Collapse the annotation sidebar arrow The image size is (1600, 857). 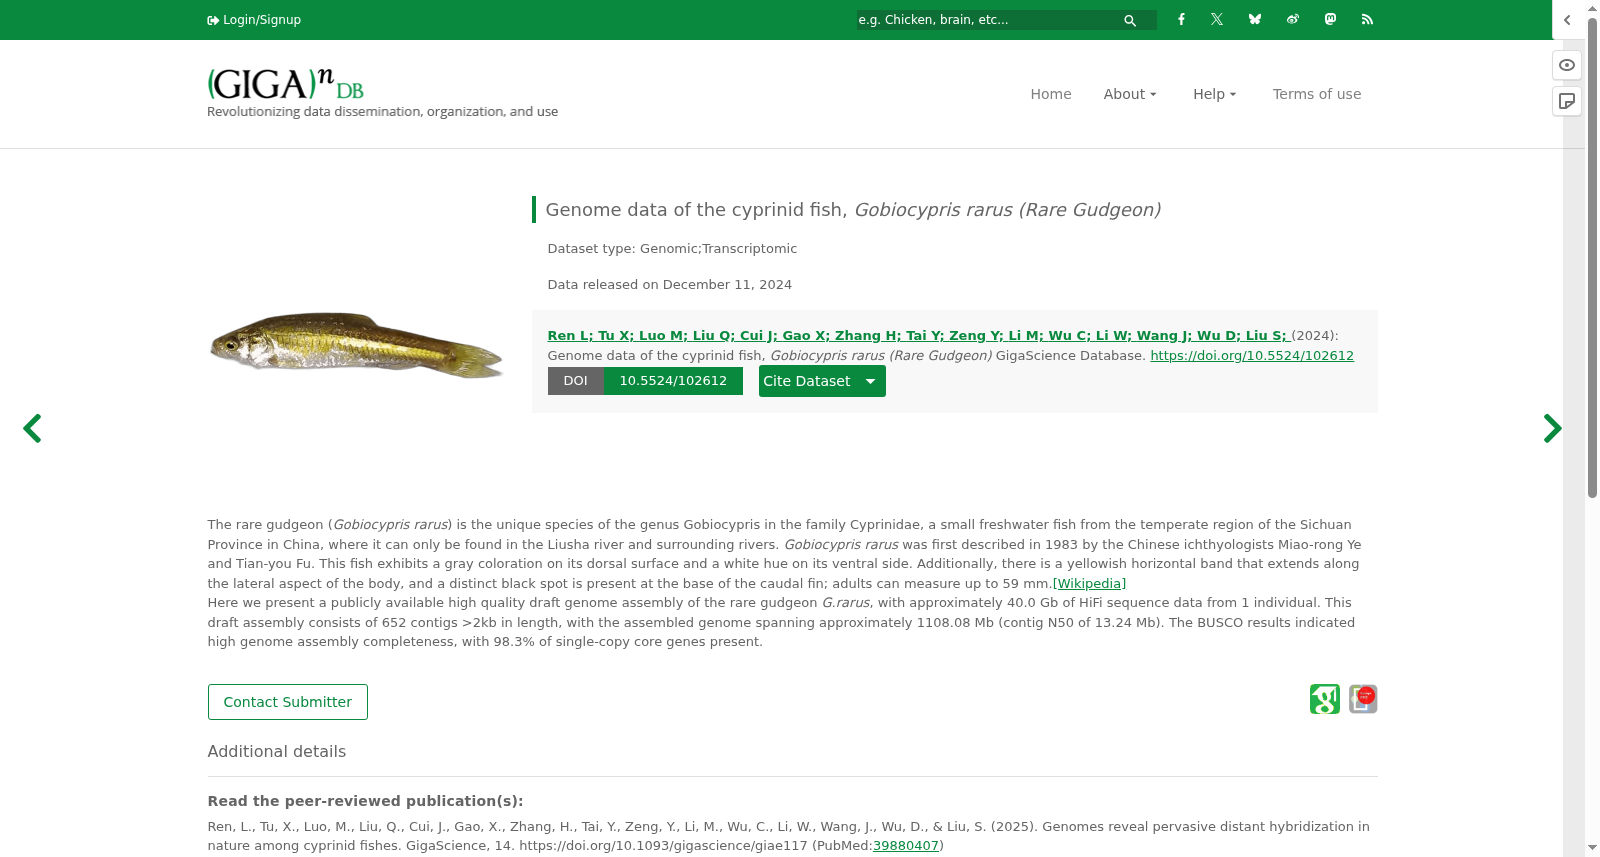(x=1567, y=20)
